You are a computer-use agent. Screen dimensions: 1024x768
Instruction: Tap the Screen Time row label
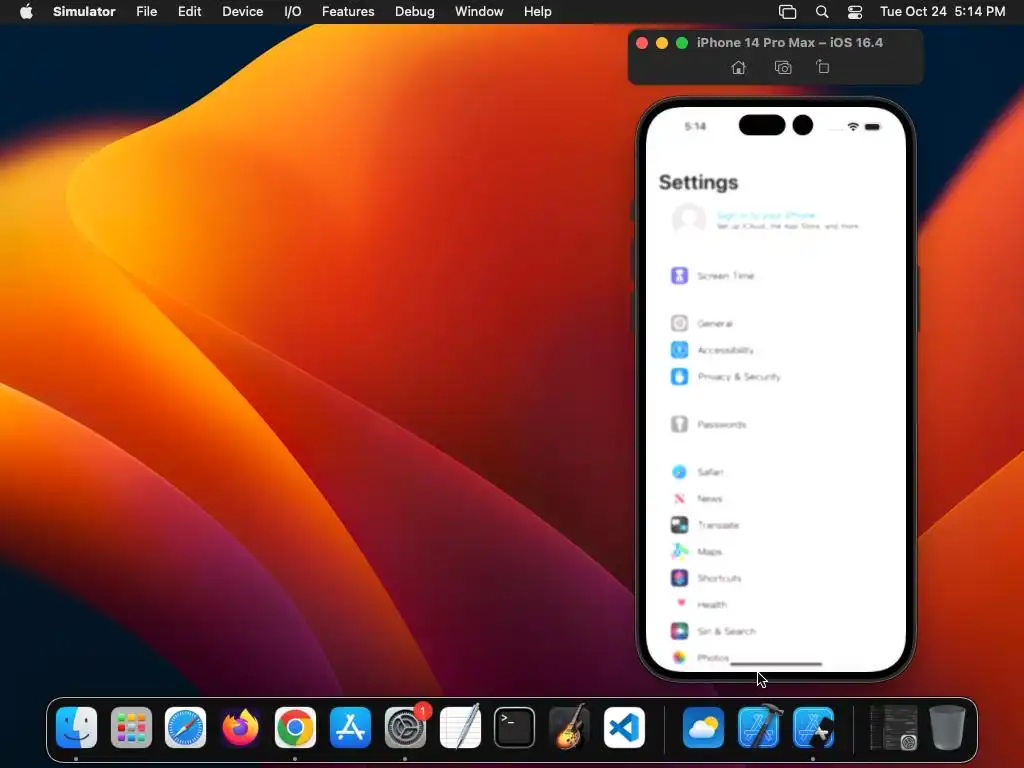pos(726,276)
